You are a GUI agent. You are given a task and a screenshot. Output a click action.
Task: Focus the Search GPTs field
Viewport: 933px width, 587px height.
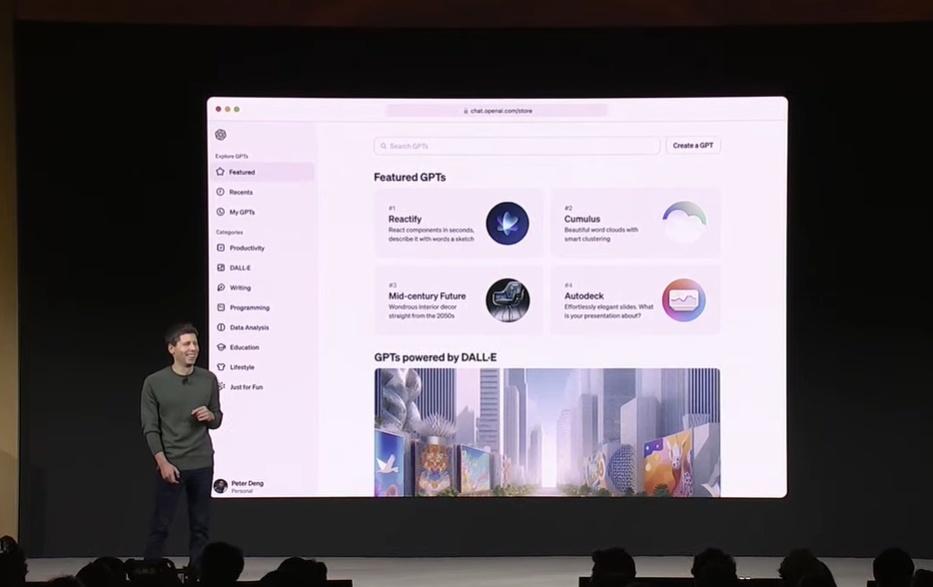click(516, 146)
